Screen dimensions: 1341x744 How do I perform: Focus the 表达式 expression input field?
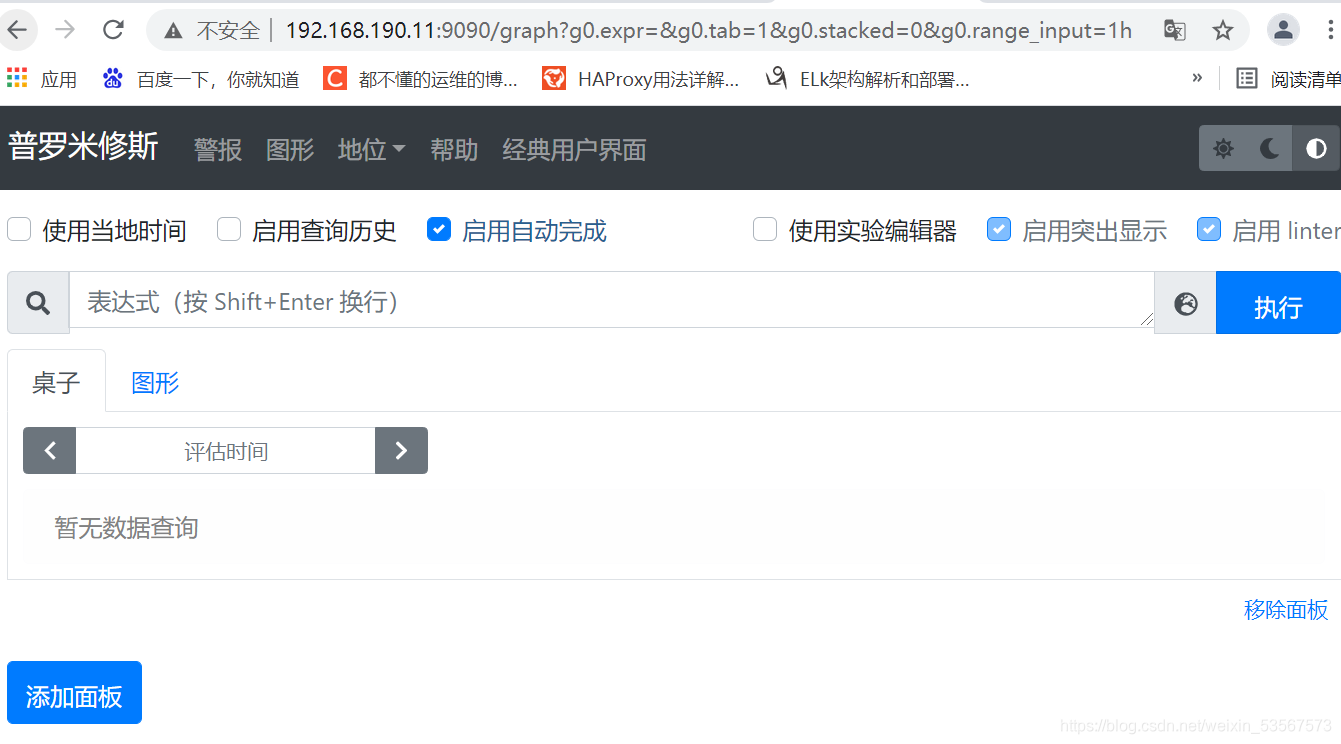point(611,300)
